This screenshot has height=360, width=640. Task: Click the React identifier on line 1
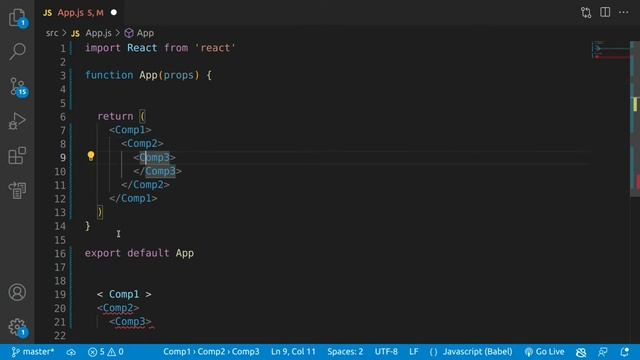pyautogui.click(x=142, y=48)
